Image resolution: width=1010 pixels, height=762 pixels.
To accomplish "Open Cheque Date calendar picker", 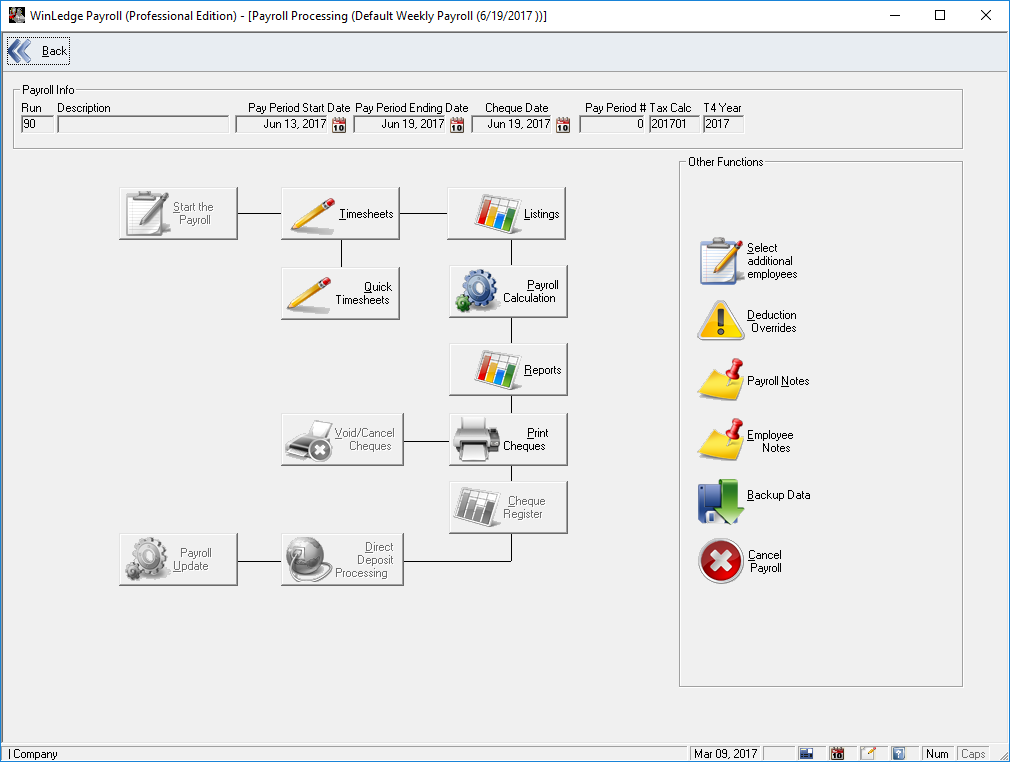I will [x=563, y=125].
